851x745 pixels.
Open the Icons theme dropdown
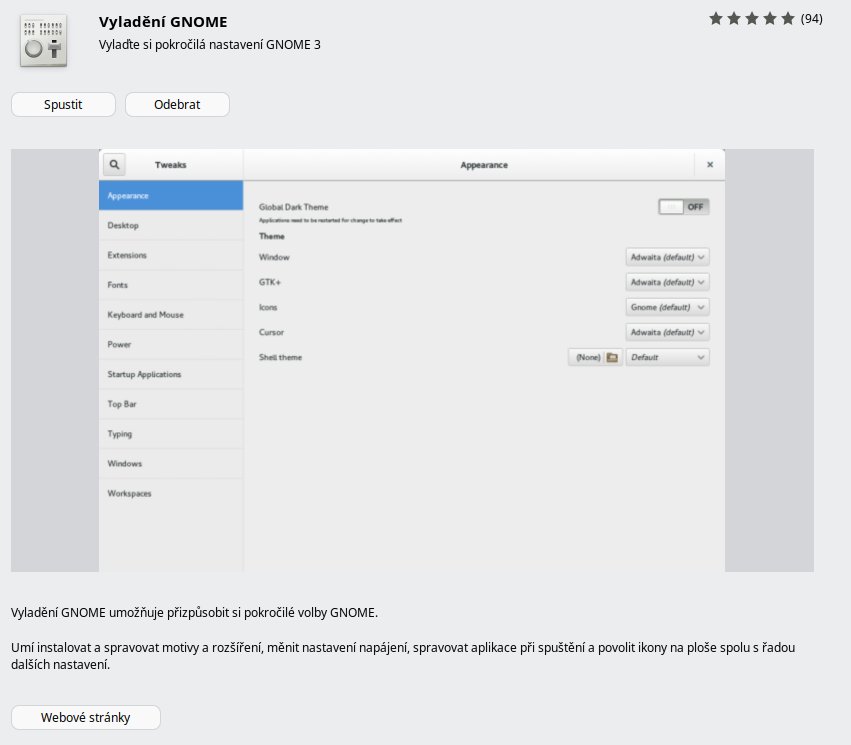tap(668, 307)
